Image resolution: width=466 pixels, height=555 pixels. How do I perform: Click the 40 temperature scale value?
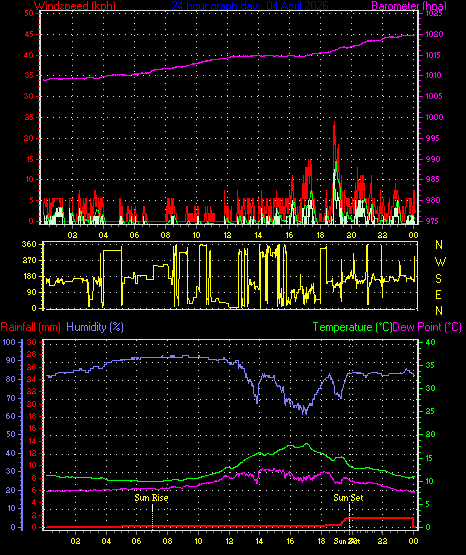point(430,342)
